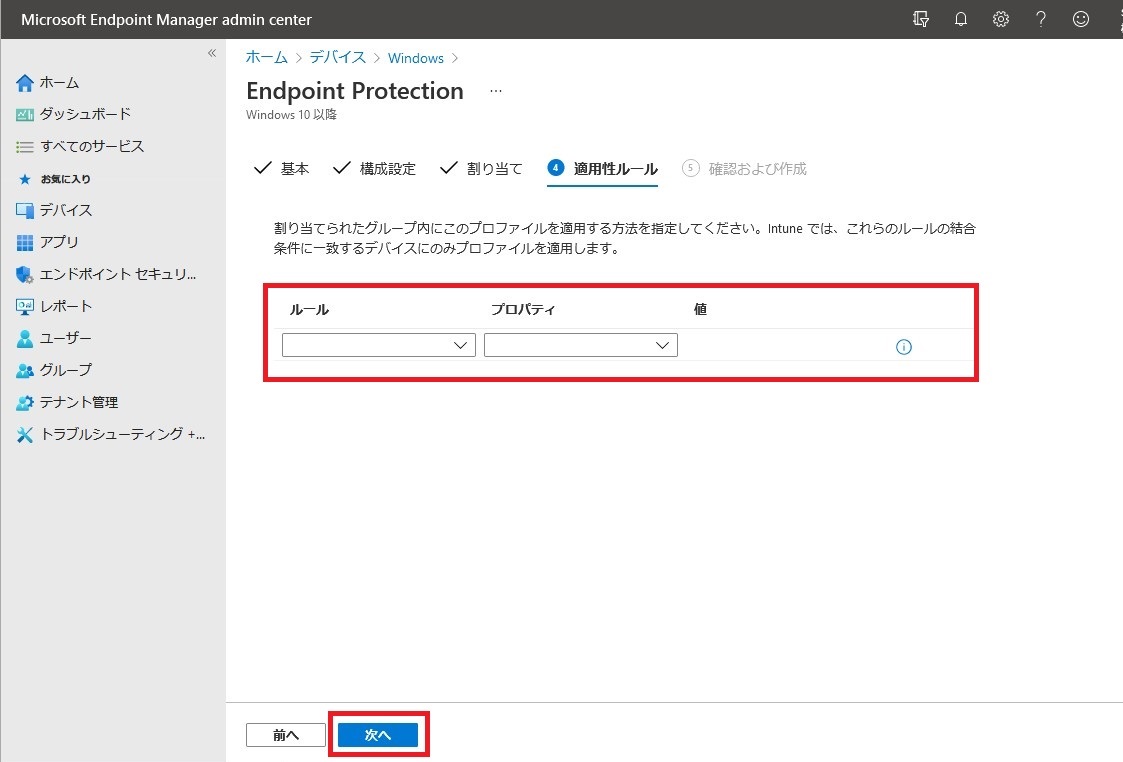Click the home icon next to ホーム
Image resolution: width=1123 pixels, height=762 pixels.
(24, 83)
